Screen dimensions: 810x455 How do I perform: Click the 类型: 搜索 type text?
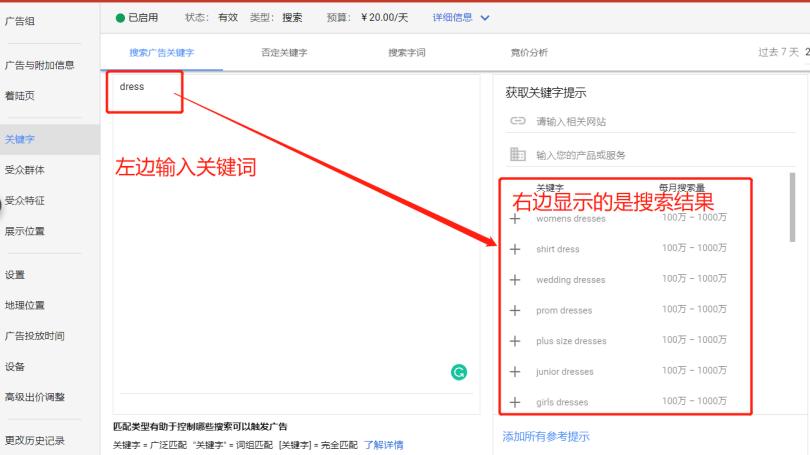coord(276,18)
